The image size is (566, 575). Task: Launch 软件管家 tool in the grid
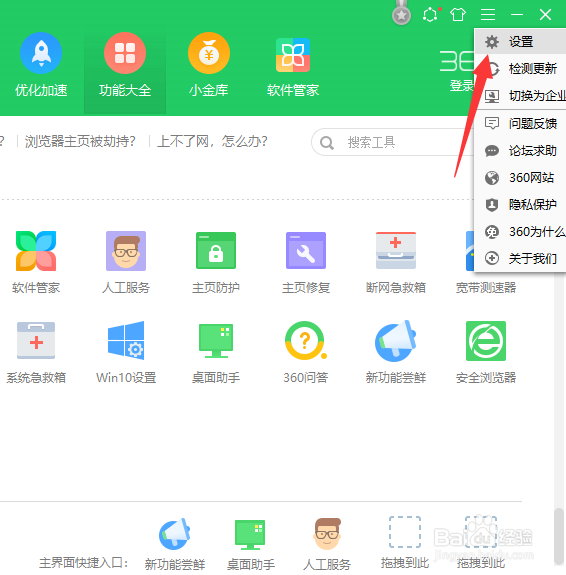pyautogui.click(x=36, y=262)
